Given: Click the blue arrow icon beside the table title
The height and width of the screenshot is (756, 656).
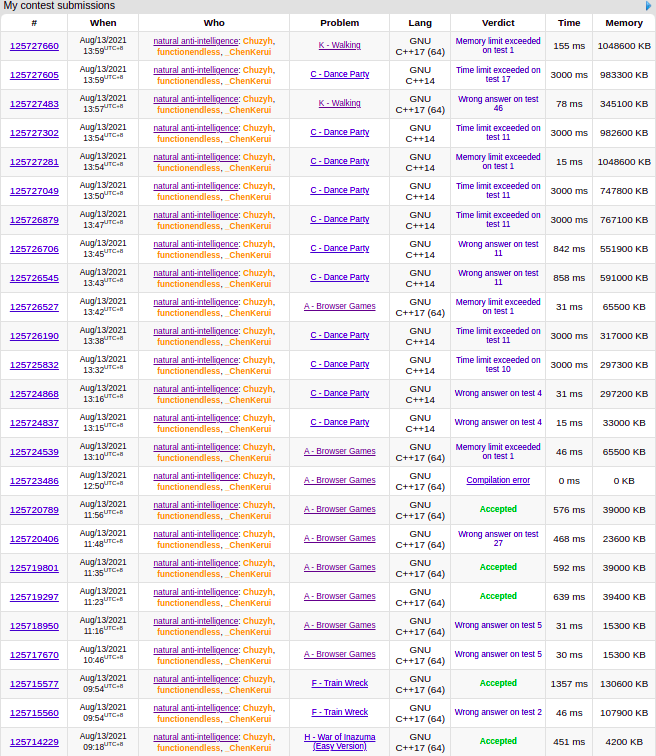Looking at the screenshot, I should [648, 6].
